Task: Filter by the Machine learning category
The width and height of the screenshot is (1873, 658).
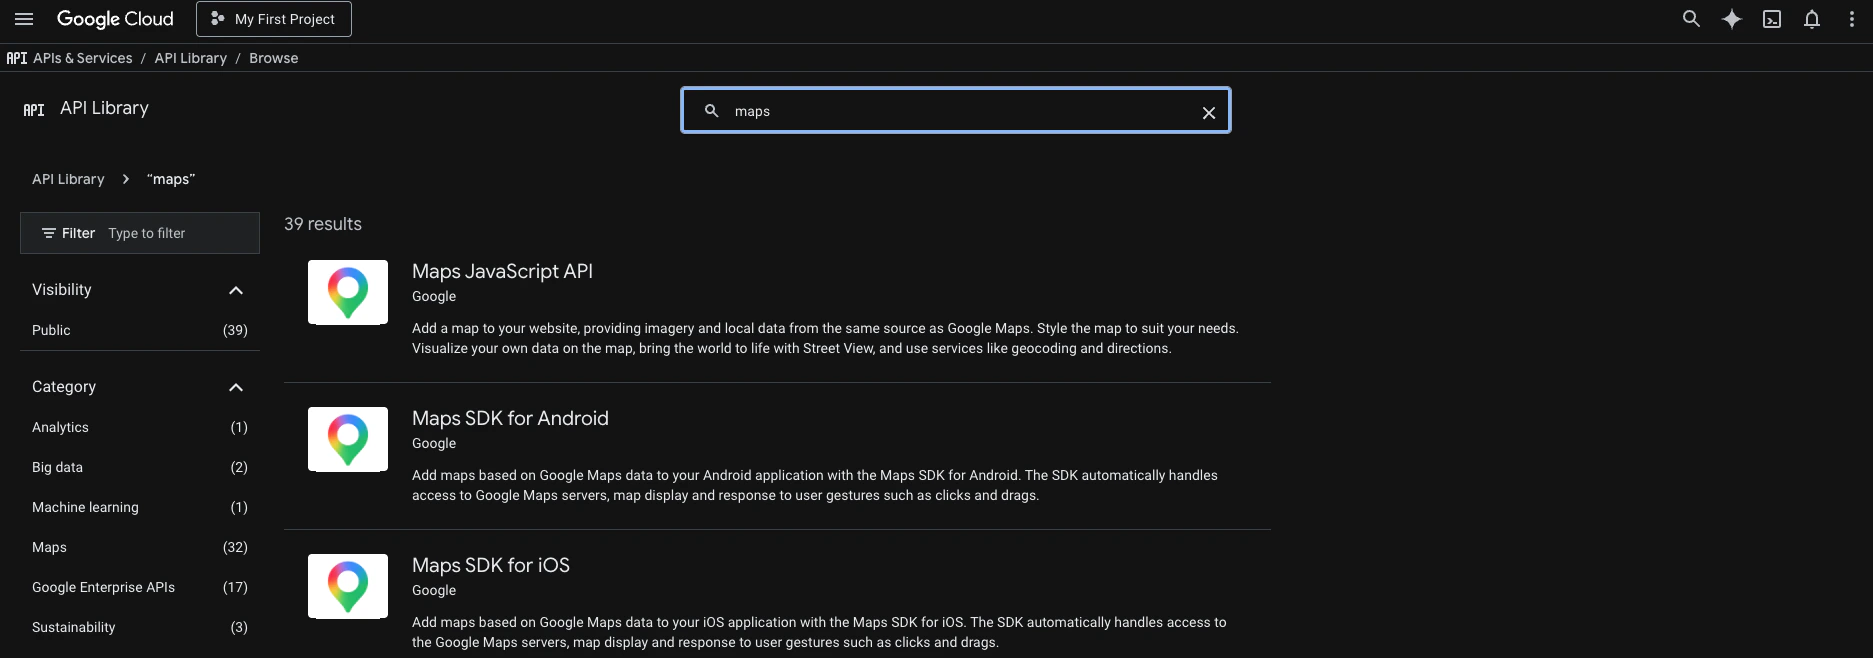Action: (140, 507)
